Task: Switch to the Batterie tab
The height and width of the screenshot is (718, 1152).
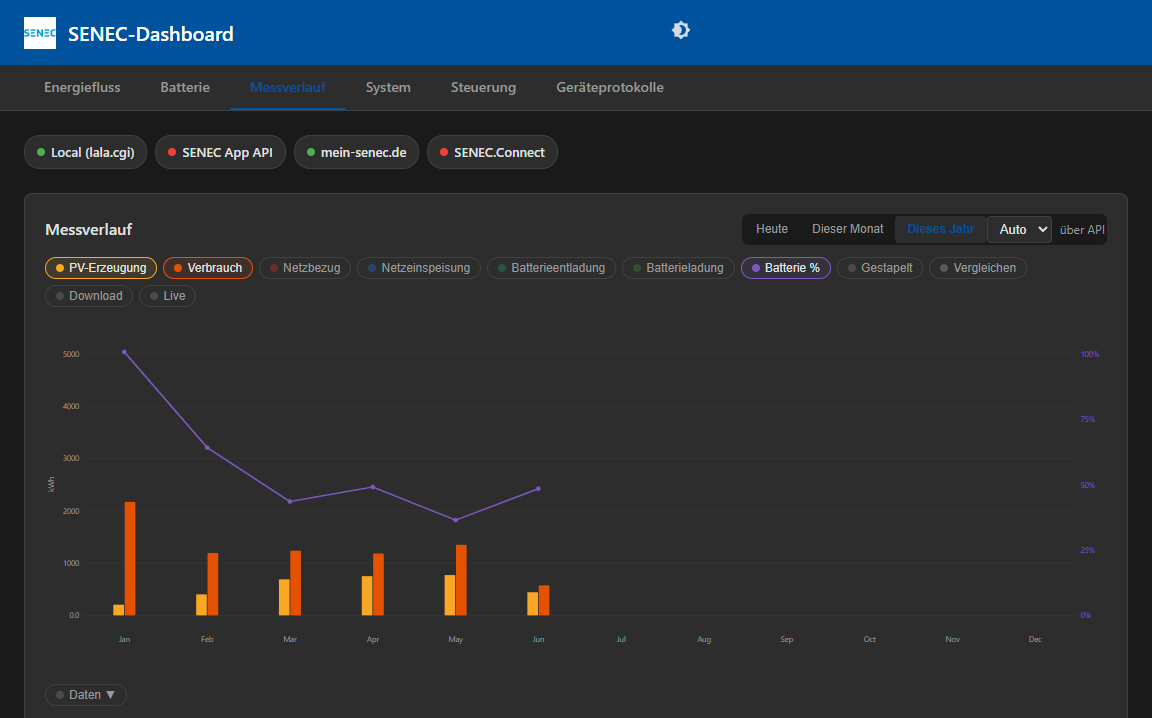Action: [185, 87]
